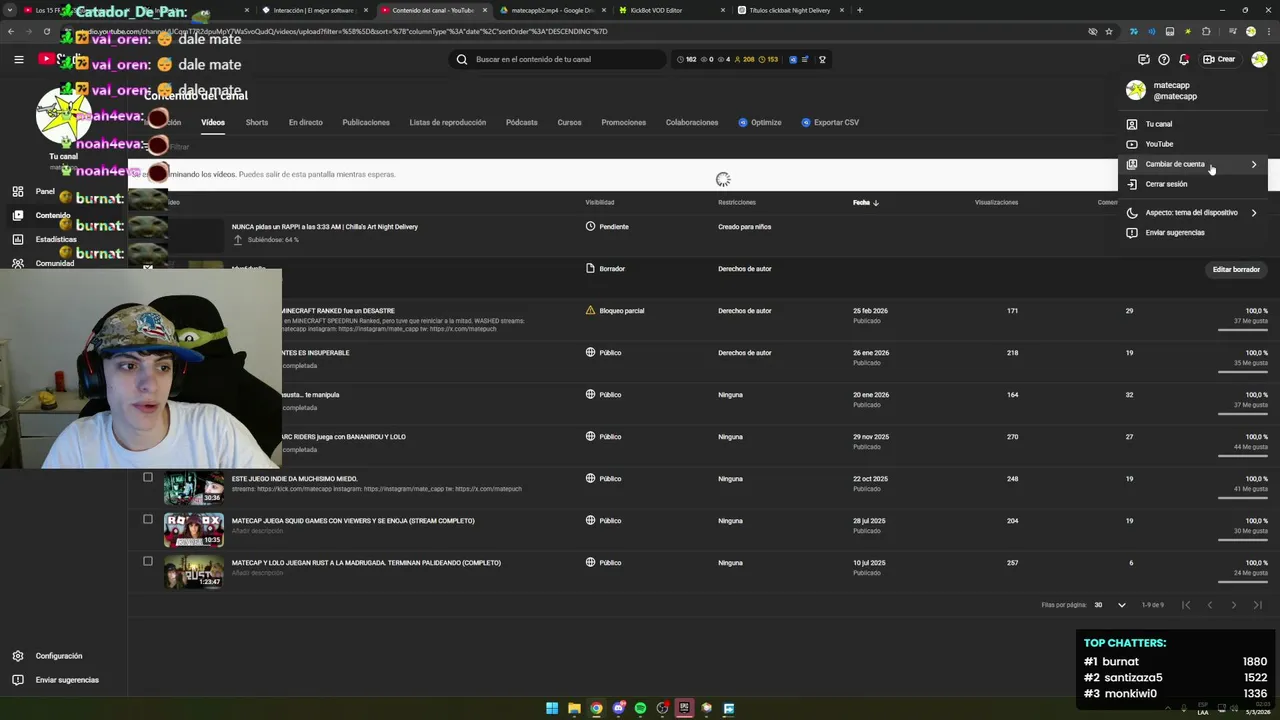Screen dimensions: 1280x720
Task: Open the feedback comment icon in header
Action: pyautogui.click(x=1144, y=59)
